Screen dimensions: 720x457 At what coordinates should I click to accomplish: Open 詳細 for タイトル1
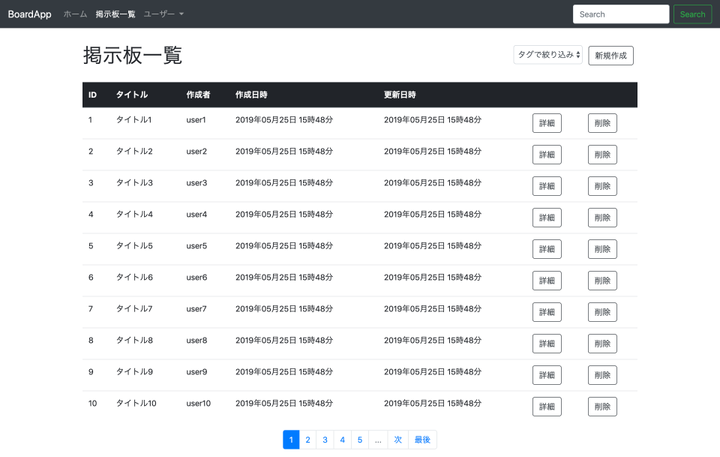pos(547,123)
